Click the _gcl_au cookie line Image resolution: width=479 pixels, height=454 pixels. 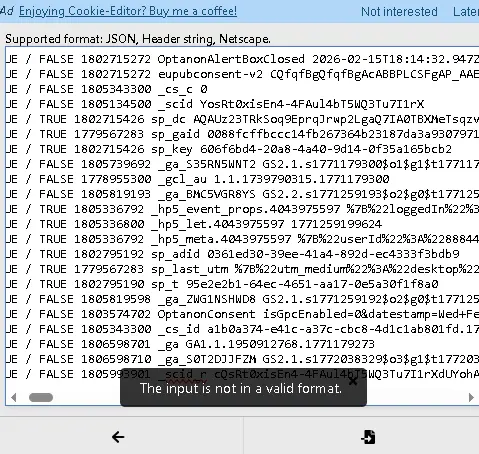coord(198,179)
